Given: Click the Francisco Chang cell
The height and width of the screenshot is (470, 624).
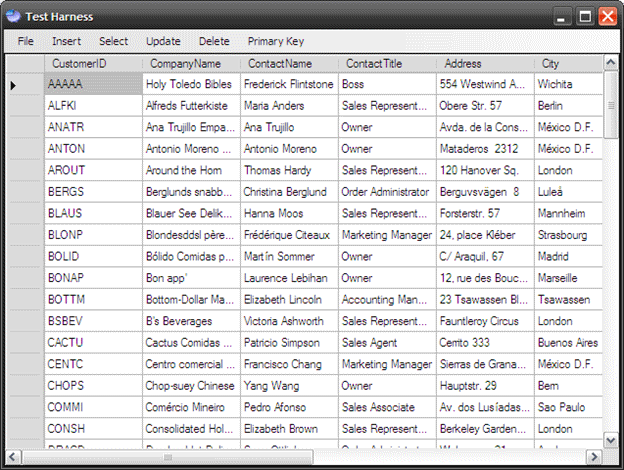Looking at the screenshot, I should click(x=289, y=364).
